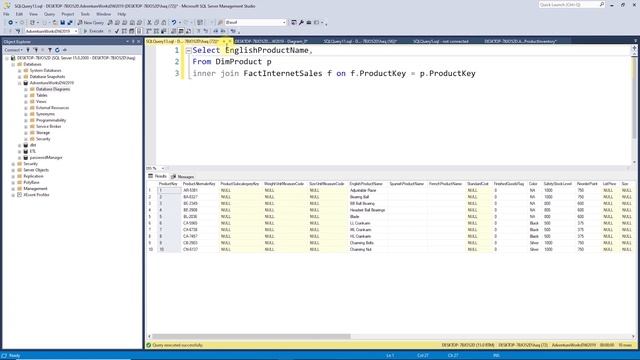
Task: Click the pin icon on Object Explorer panel
Action: point(133,41)
